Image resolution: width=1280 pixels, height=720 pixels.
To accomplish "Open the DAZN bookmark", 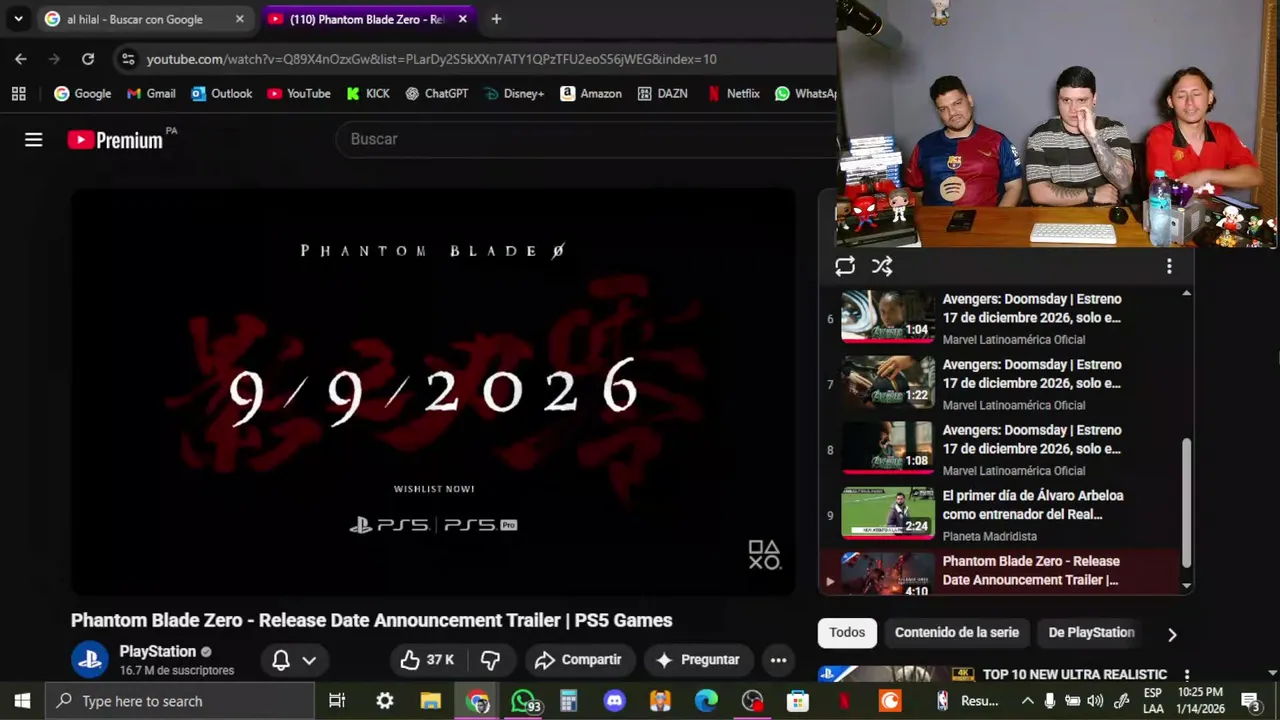I will point(662,94).
